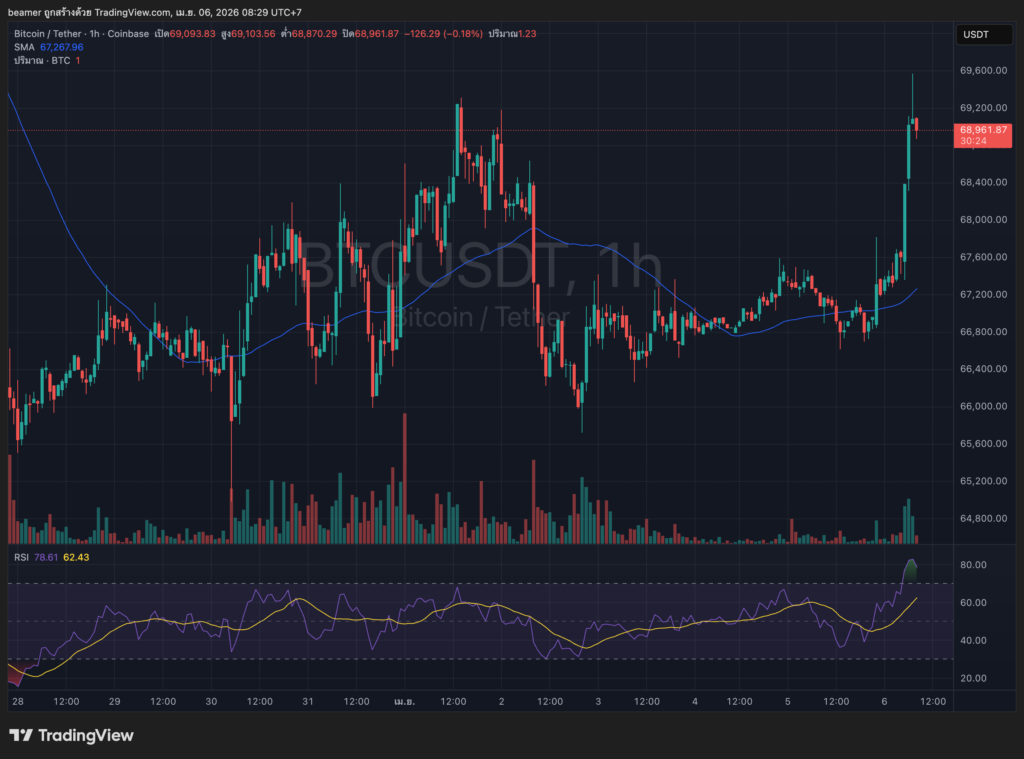Click the 64,800.00 price axis label
Image resolution: width=1024 pixels, height=759 pixels.
click(x=981, y=518)
